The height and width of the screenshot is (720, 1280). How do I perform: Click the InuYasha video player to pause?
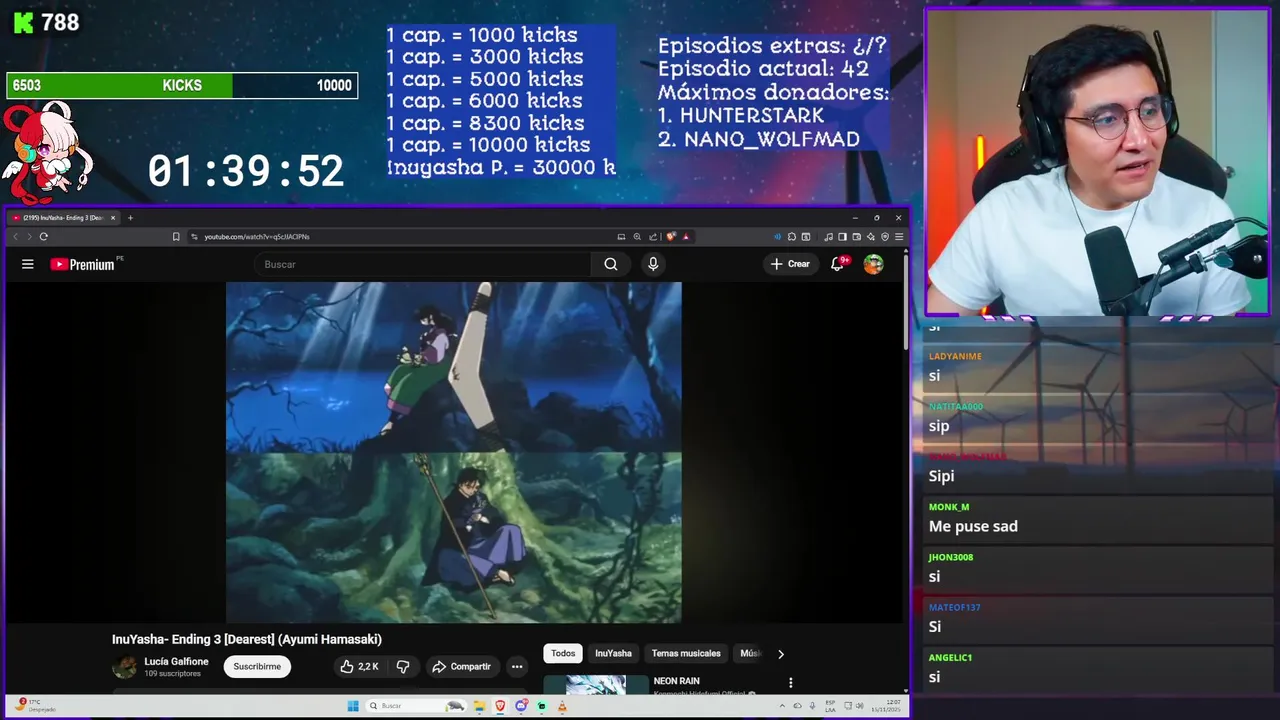[454, 452]
